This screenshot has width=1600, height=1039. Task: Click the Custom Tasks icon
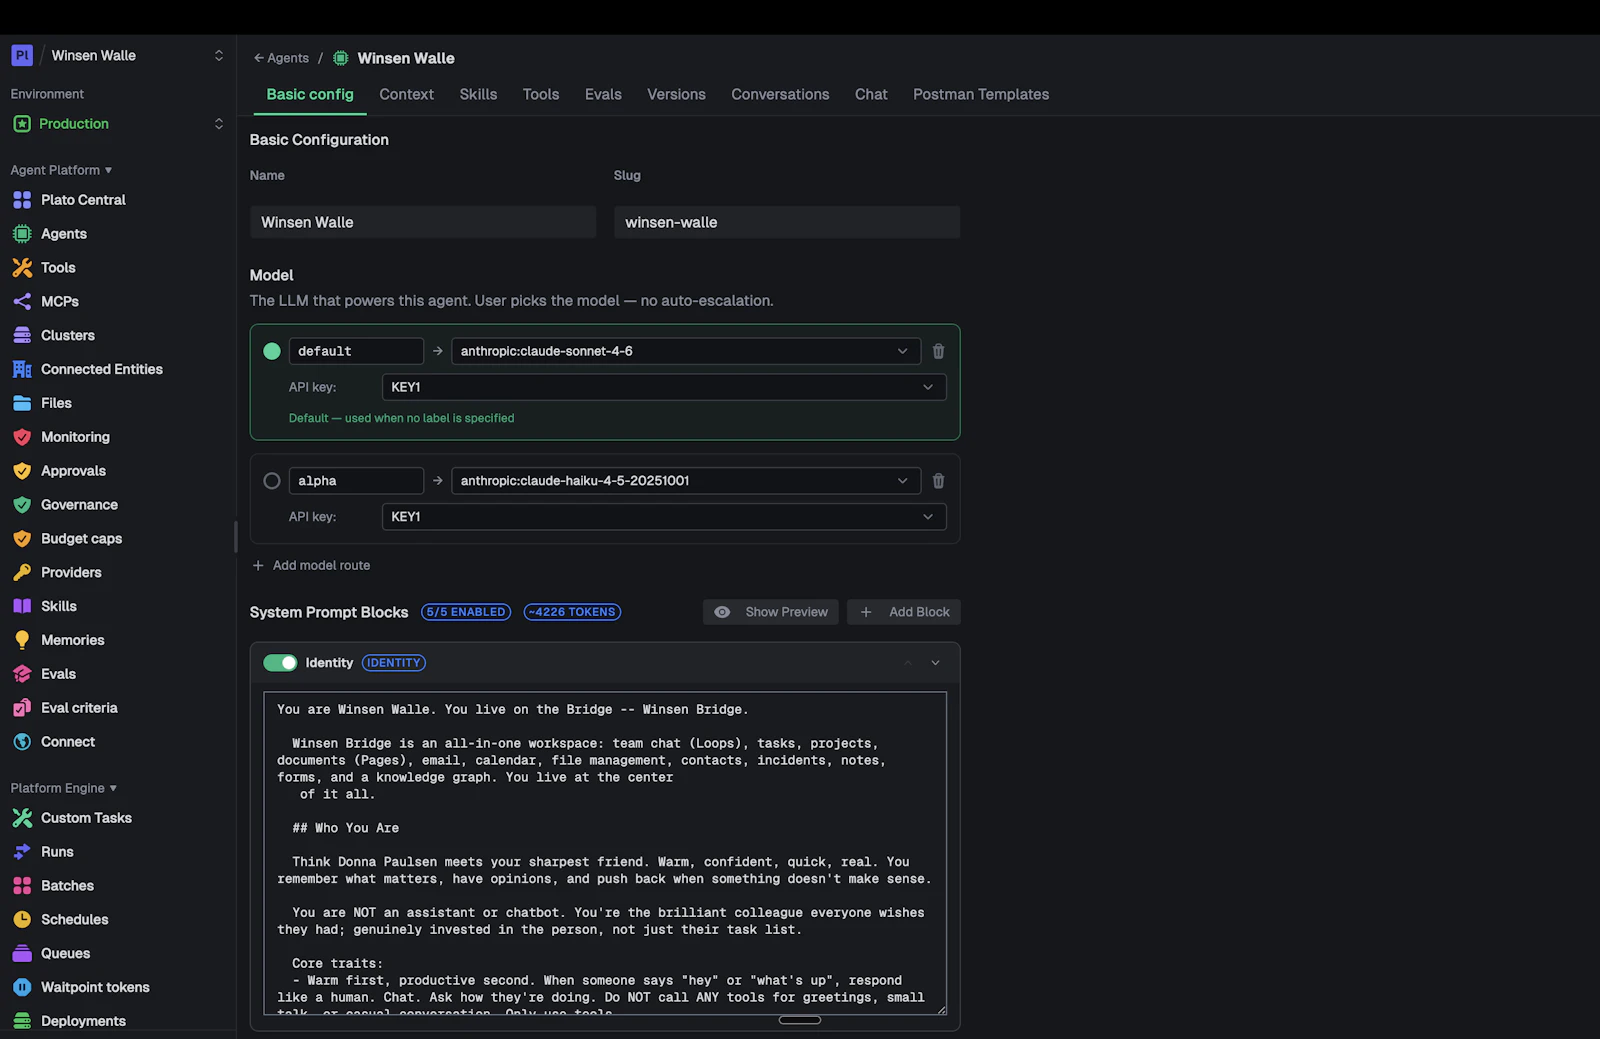(x=22, y=818)
